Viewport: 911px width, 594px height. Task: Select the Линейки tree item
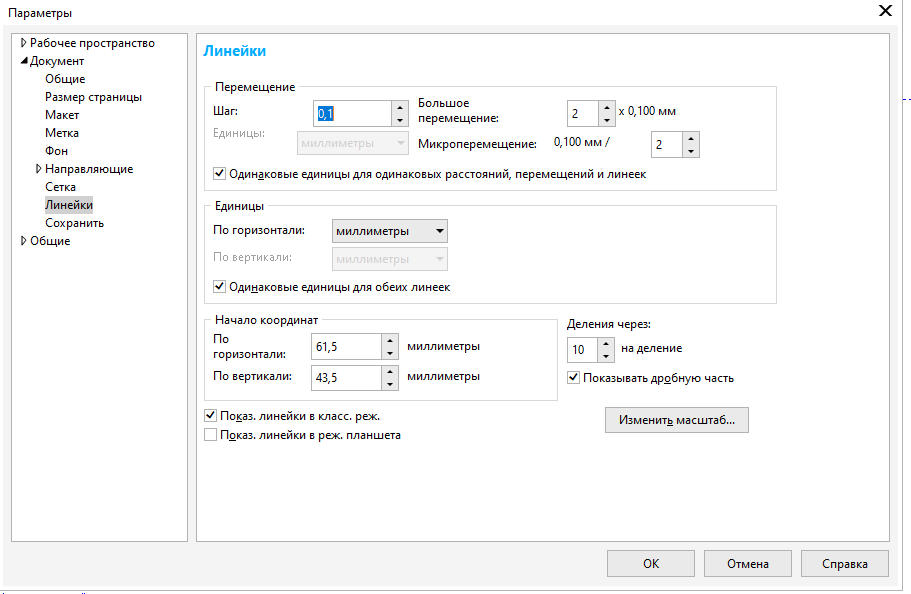69,205
